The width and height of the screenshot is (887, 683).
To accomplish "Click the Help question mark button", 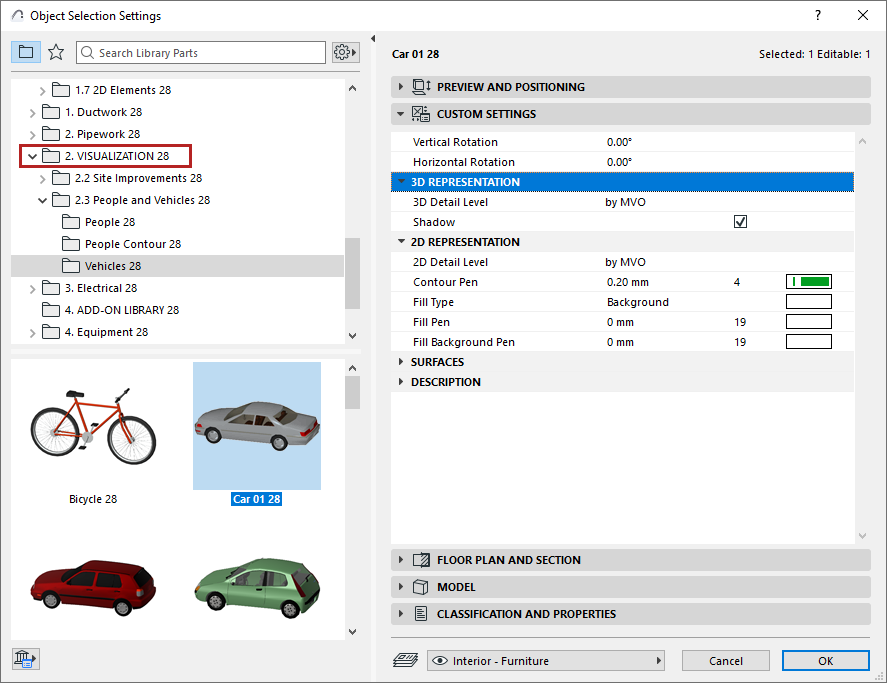I will [818, 15].
